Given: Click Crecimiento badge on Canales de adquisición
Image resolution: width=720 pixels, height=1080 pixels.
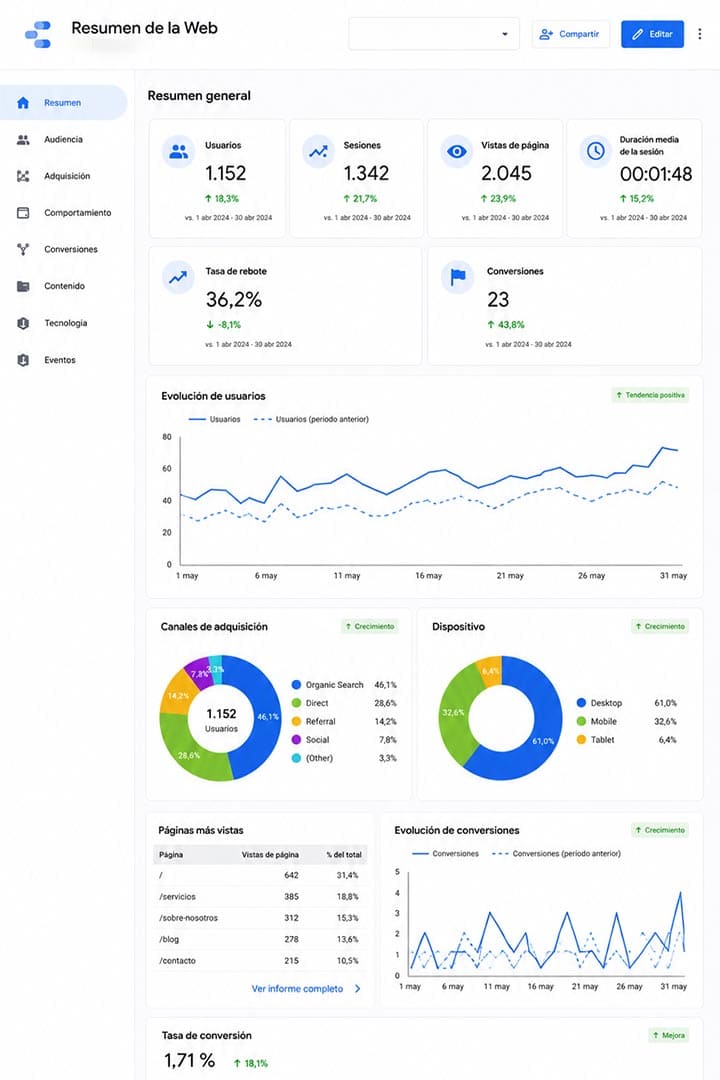Looking at the screenshot, I should [x=369, y=627].
